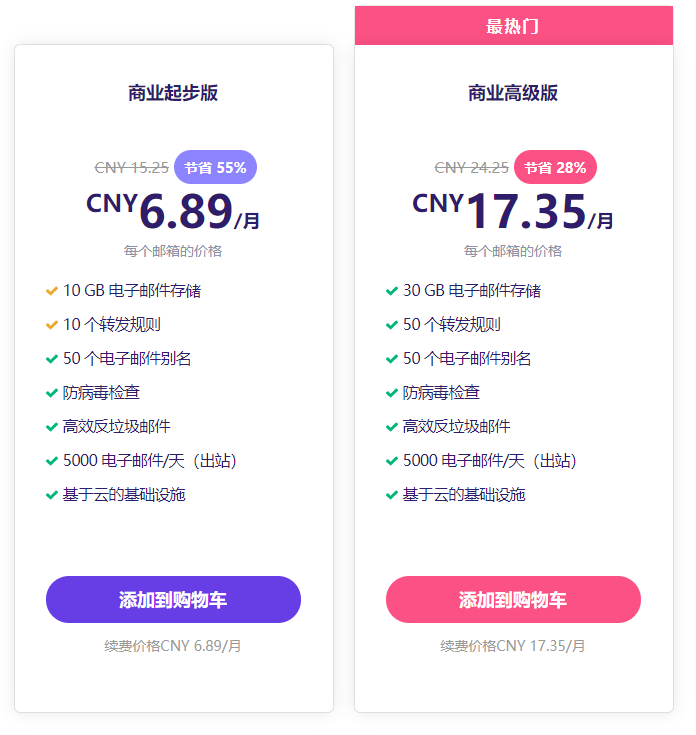This screenshot has width=696, height=735.
Task: Select the 商业起步版 plan title
Action: [173, 93]
